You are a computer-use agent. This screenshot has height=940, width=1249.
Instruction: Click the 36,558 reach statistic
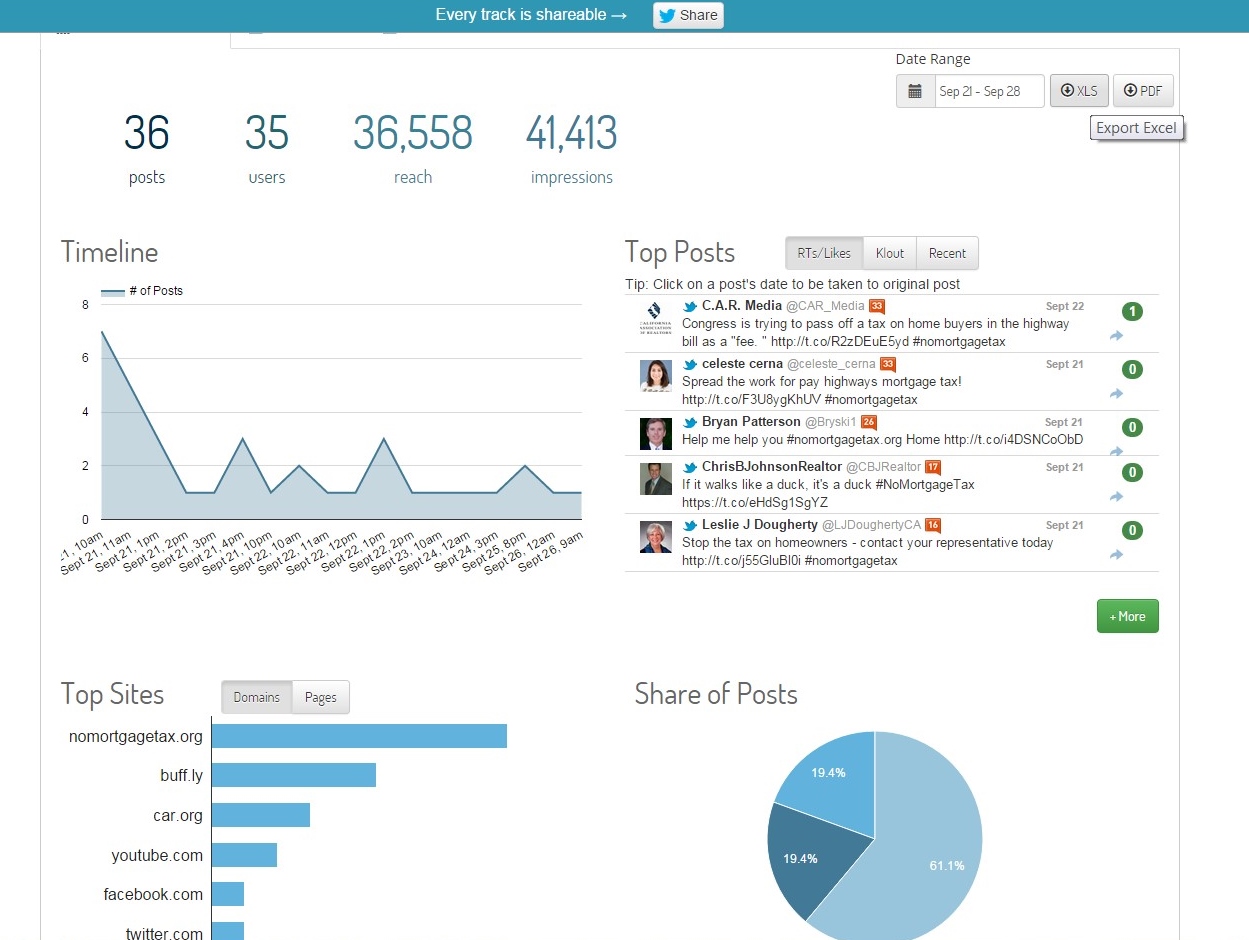(413, 148)
